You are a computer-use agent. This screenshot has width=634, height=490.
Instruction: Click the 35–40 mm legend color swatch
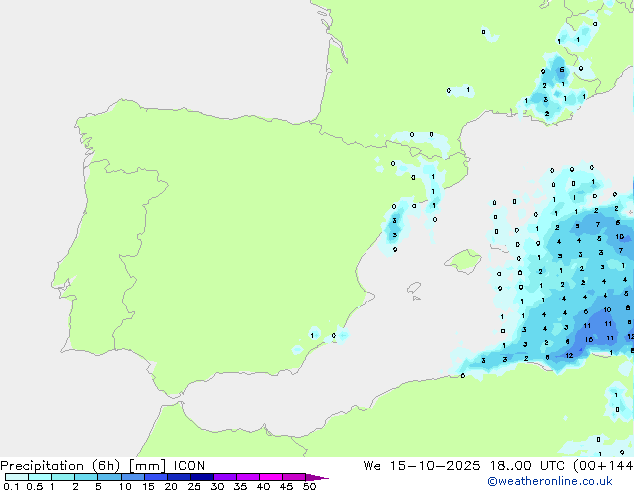click(247, 477)
